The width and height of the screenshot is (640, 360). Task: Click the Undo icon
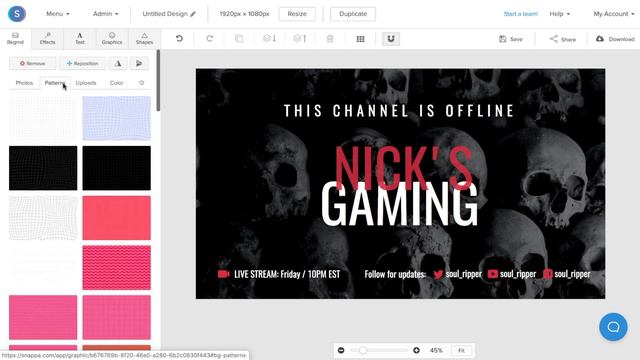pos(179,39)
